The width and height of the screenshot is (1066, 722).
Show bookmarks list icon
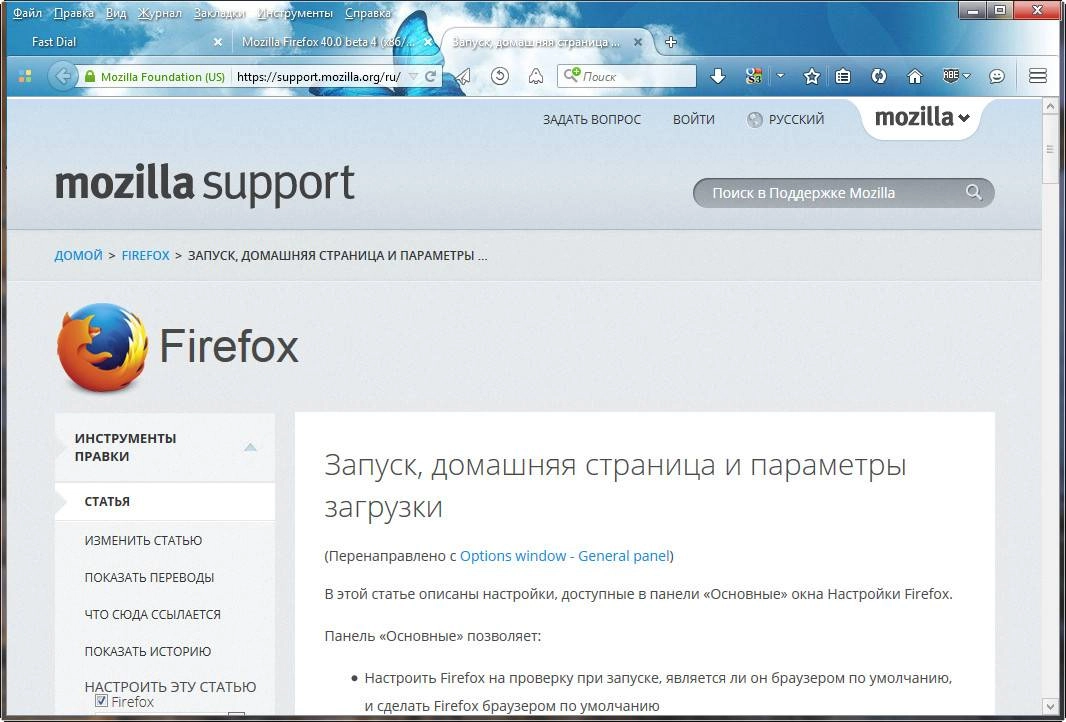coord(843,76)
